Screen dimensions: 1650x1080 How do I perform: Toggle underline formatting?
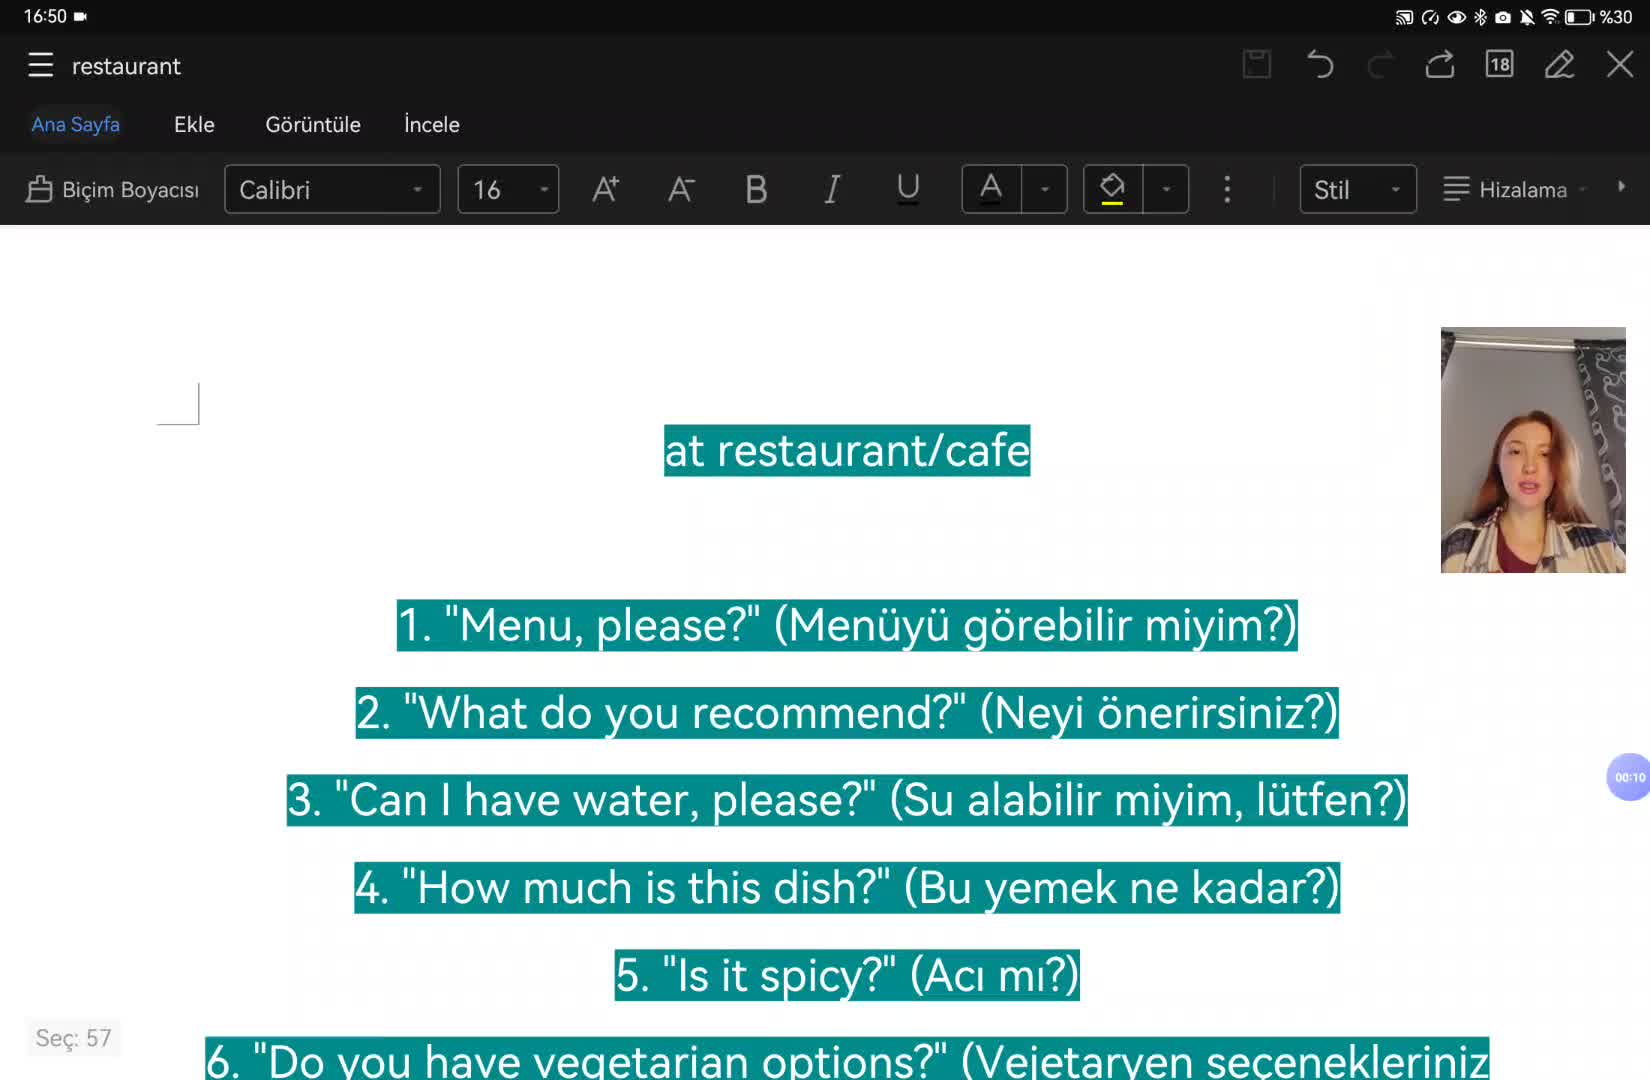click(908, 189)
